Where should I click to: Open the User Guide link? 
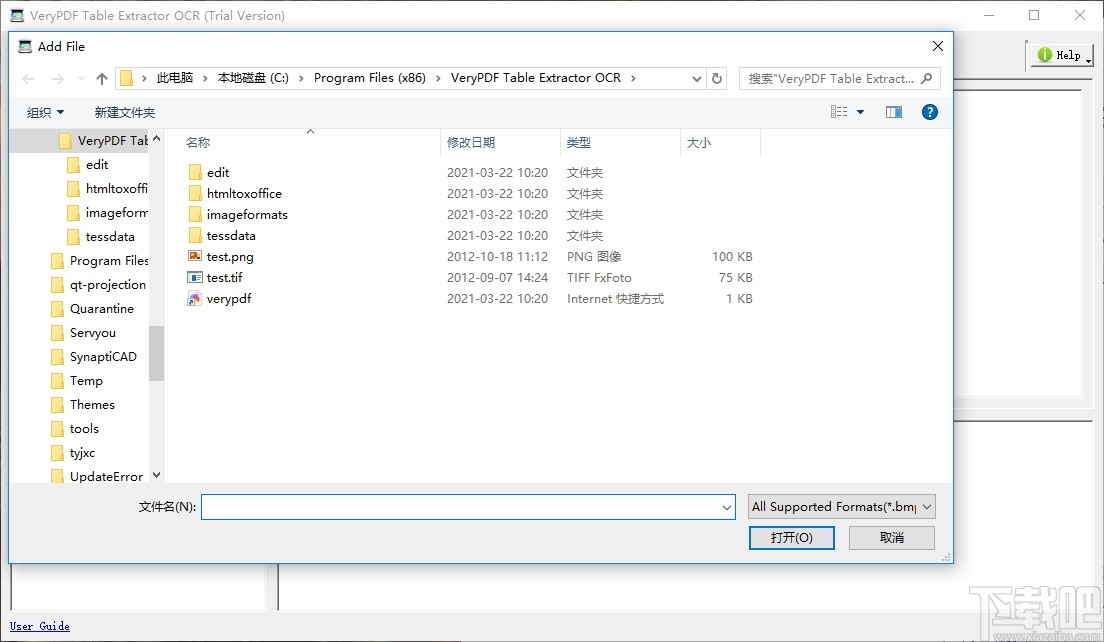point(39,626)
